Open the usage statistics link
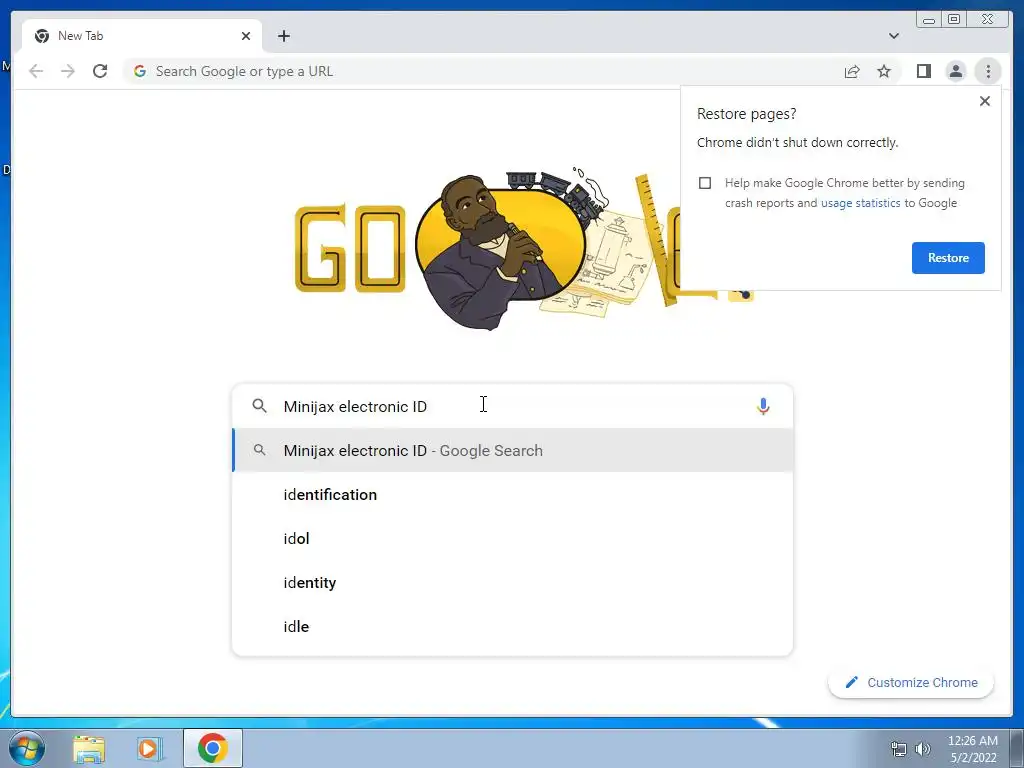Viewport: 1024px width, 768px height. (860, 203)
